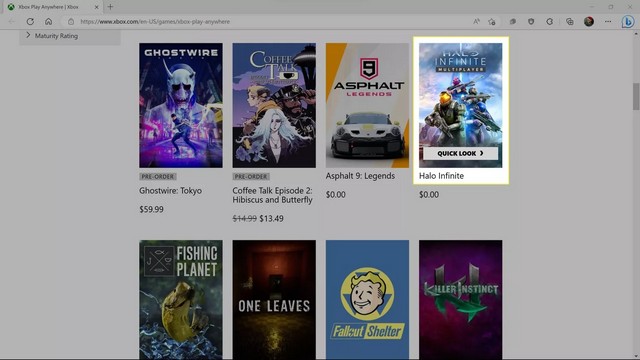Click the vertical page scrollbar thumb
Image resolution: width=640 pixels, height=360 pixels.
[636, 96]
